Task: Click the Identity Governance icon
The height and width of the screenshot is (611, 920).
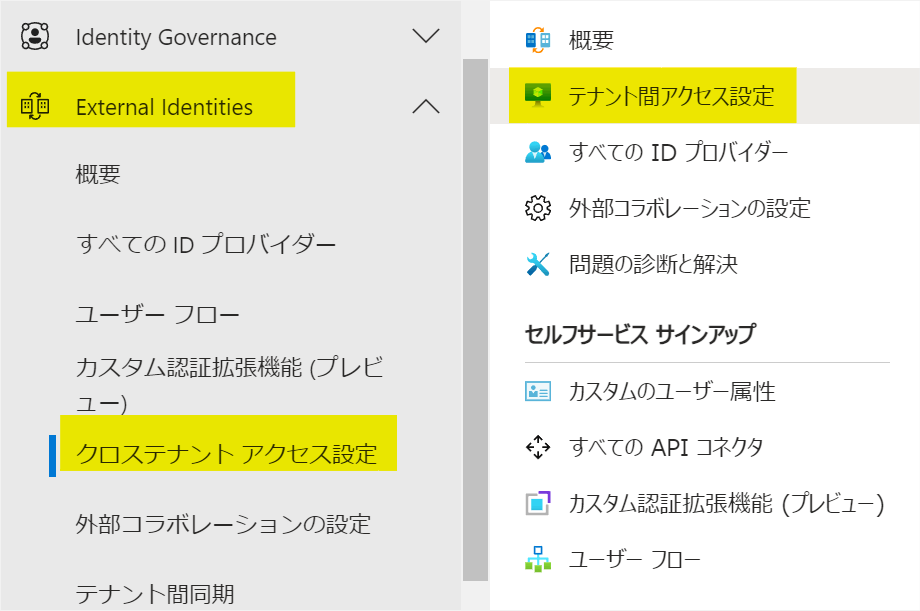Action: pos(35,36)
